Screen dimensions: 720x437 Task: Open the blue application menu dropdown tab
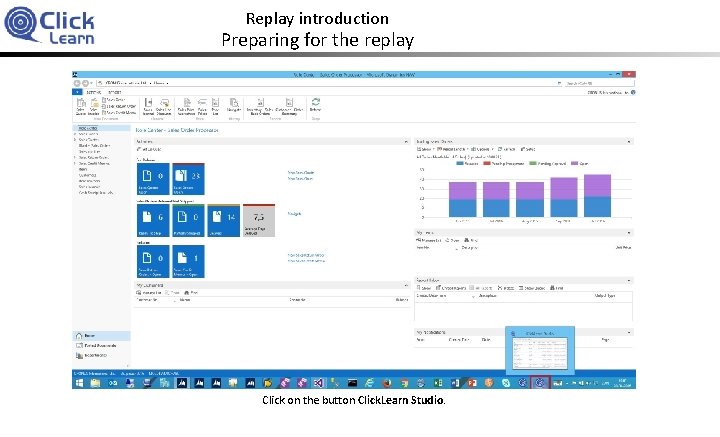coord(77,92)
